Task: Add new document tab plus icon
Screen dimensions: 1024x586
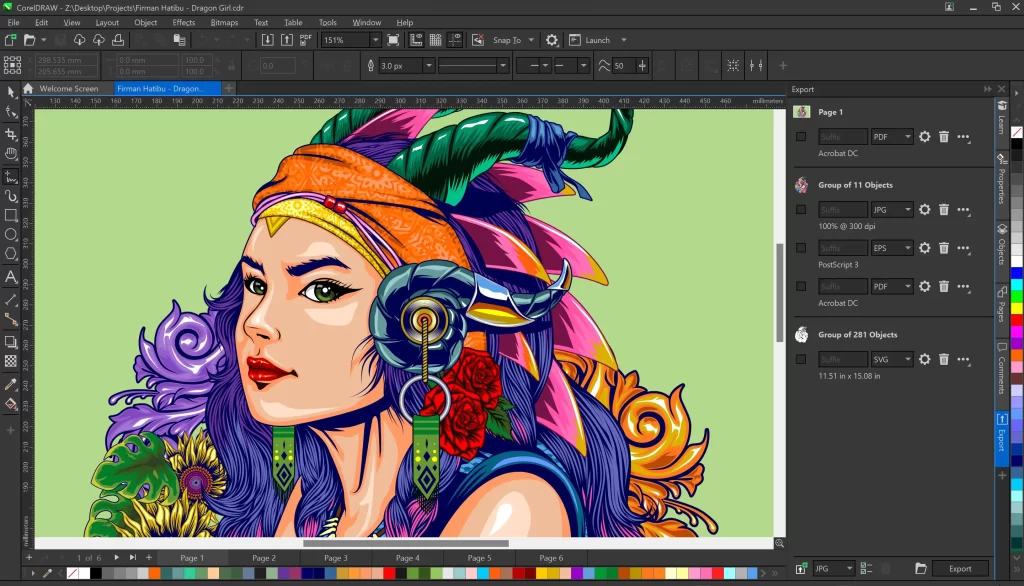Action: 229,88
